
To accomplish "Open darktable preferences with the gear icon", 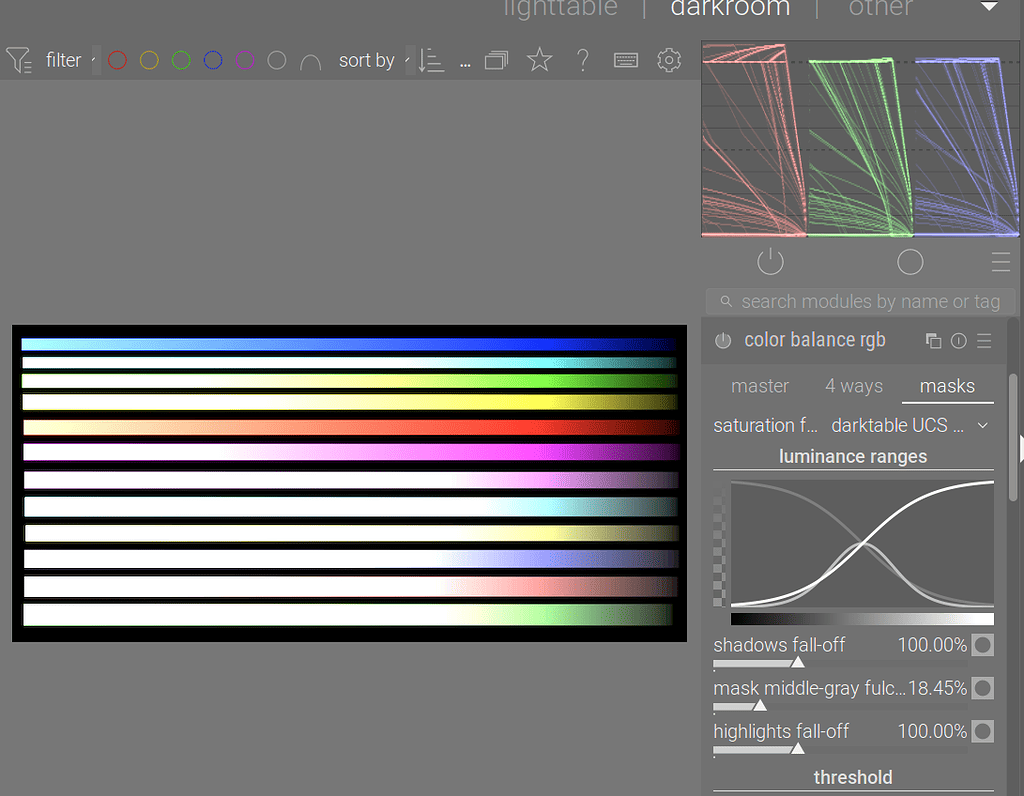I will (669, 60).
